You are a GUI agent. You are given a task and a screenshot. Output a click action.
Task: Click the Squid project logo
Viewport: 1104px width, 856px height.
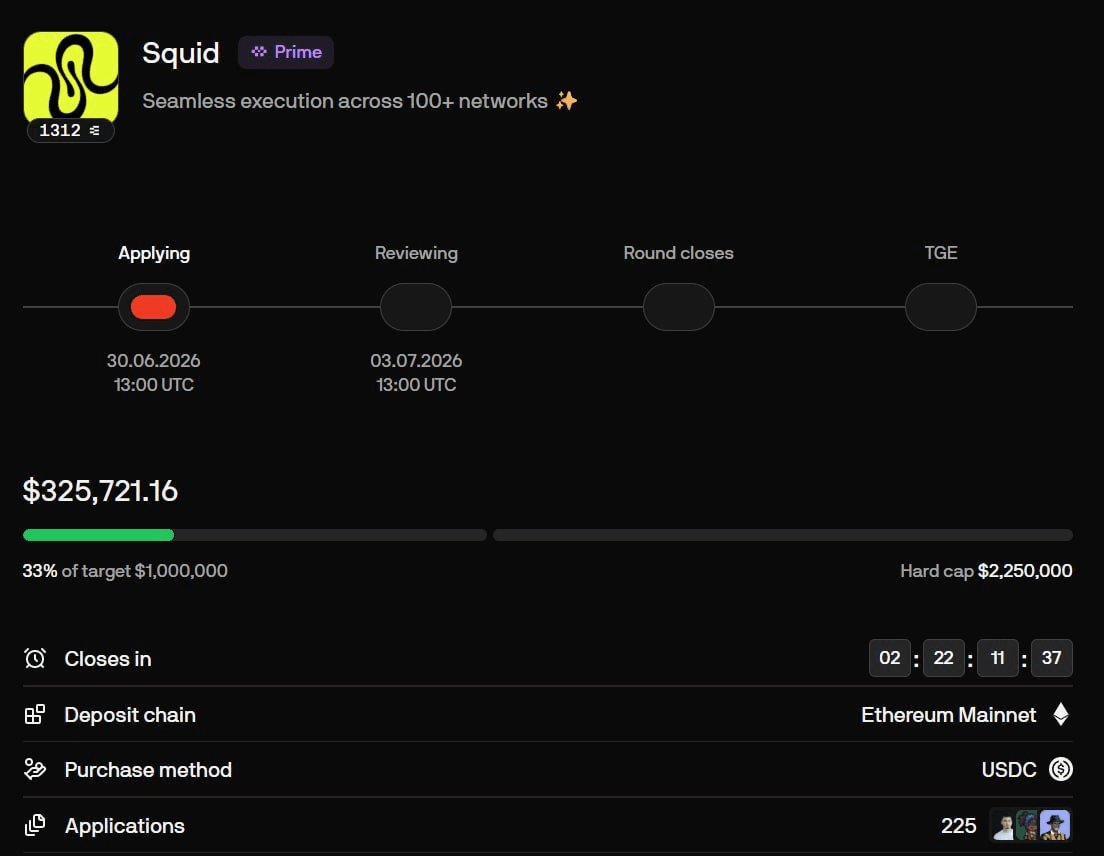click(70, 77)
